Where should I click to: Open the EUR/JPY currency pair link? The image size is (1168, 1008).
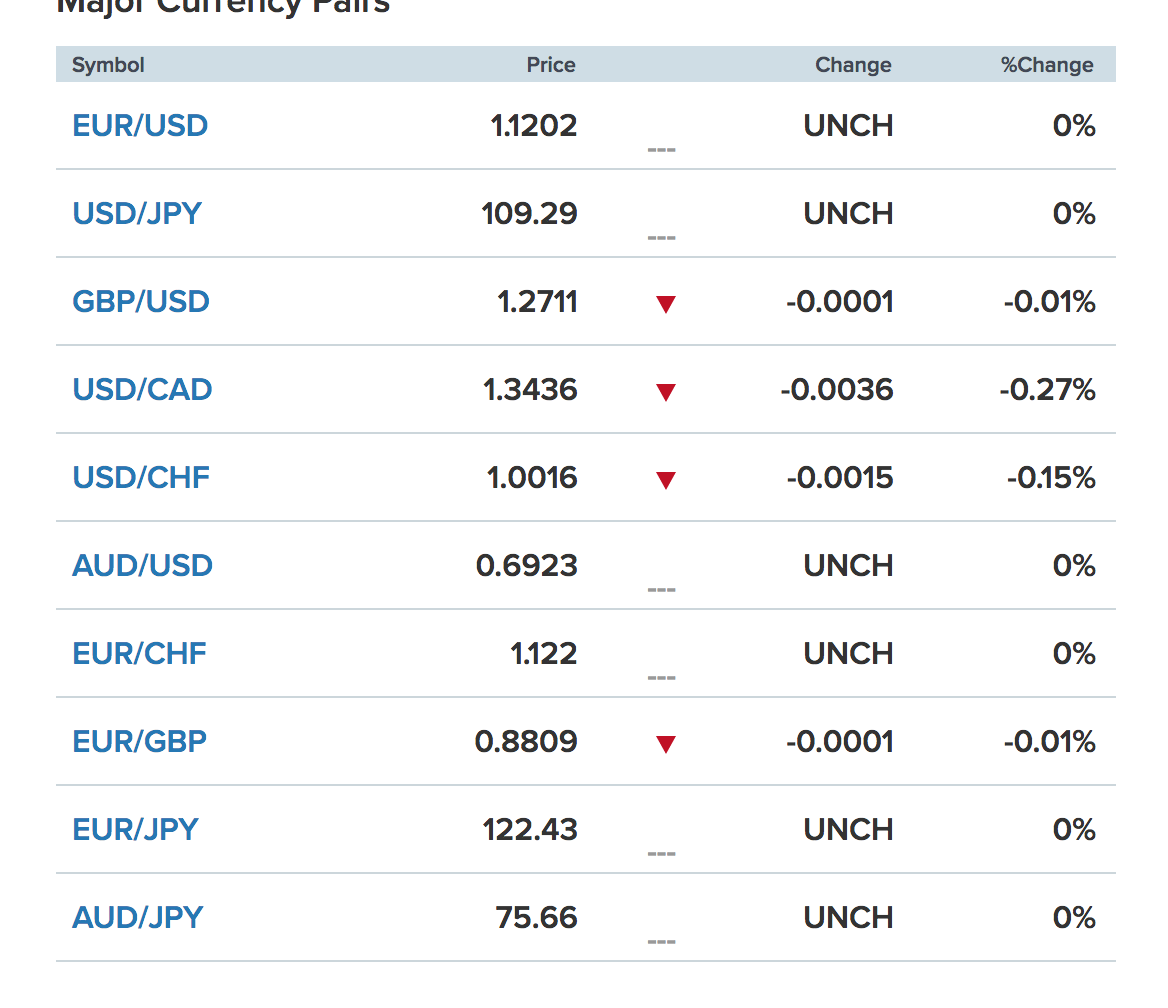click(136, 829)
